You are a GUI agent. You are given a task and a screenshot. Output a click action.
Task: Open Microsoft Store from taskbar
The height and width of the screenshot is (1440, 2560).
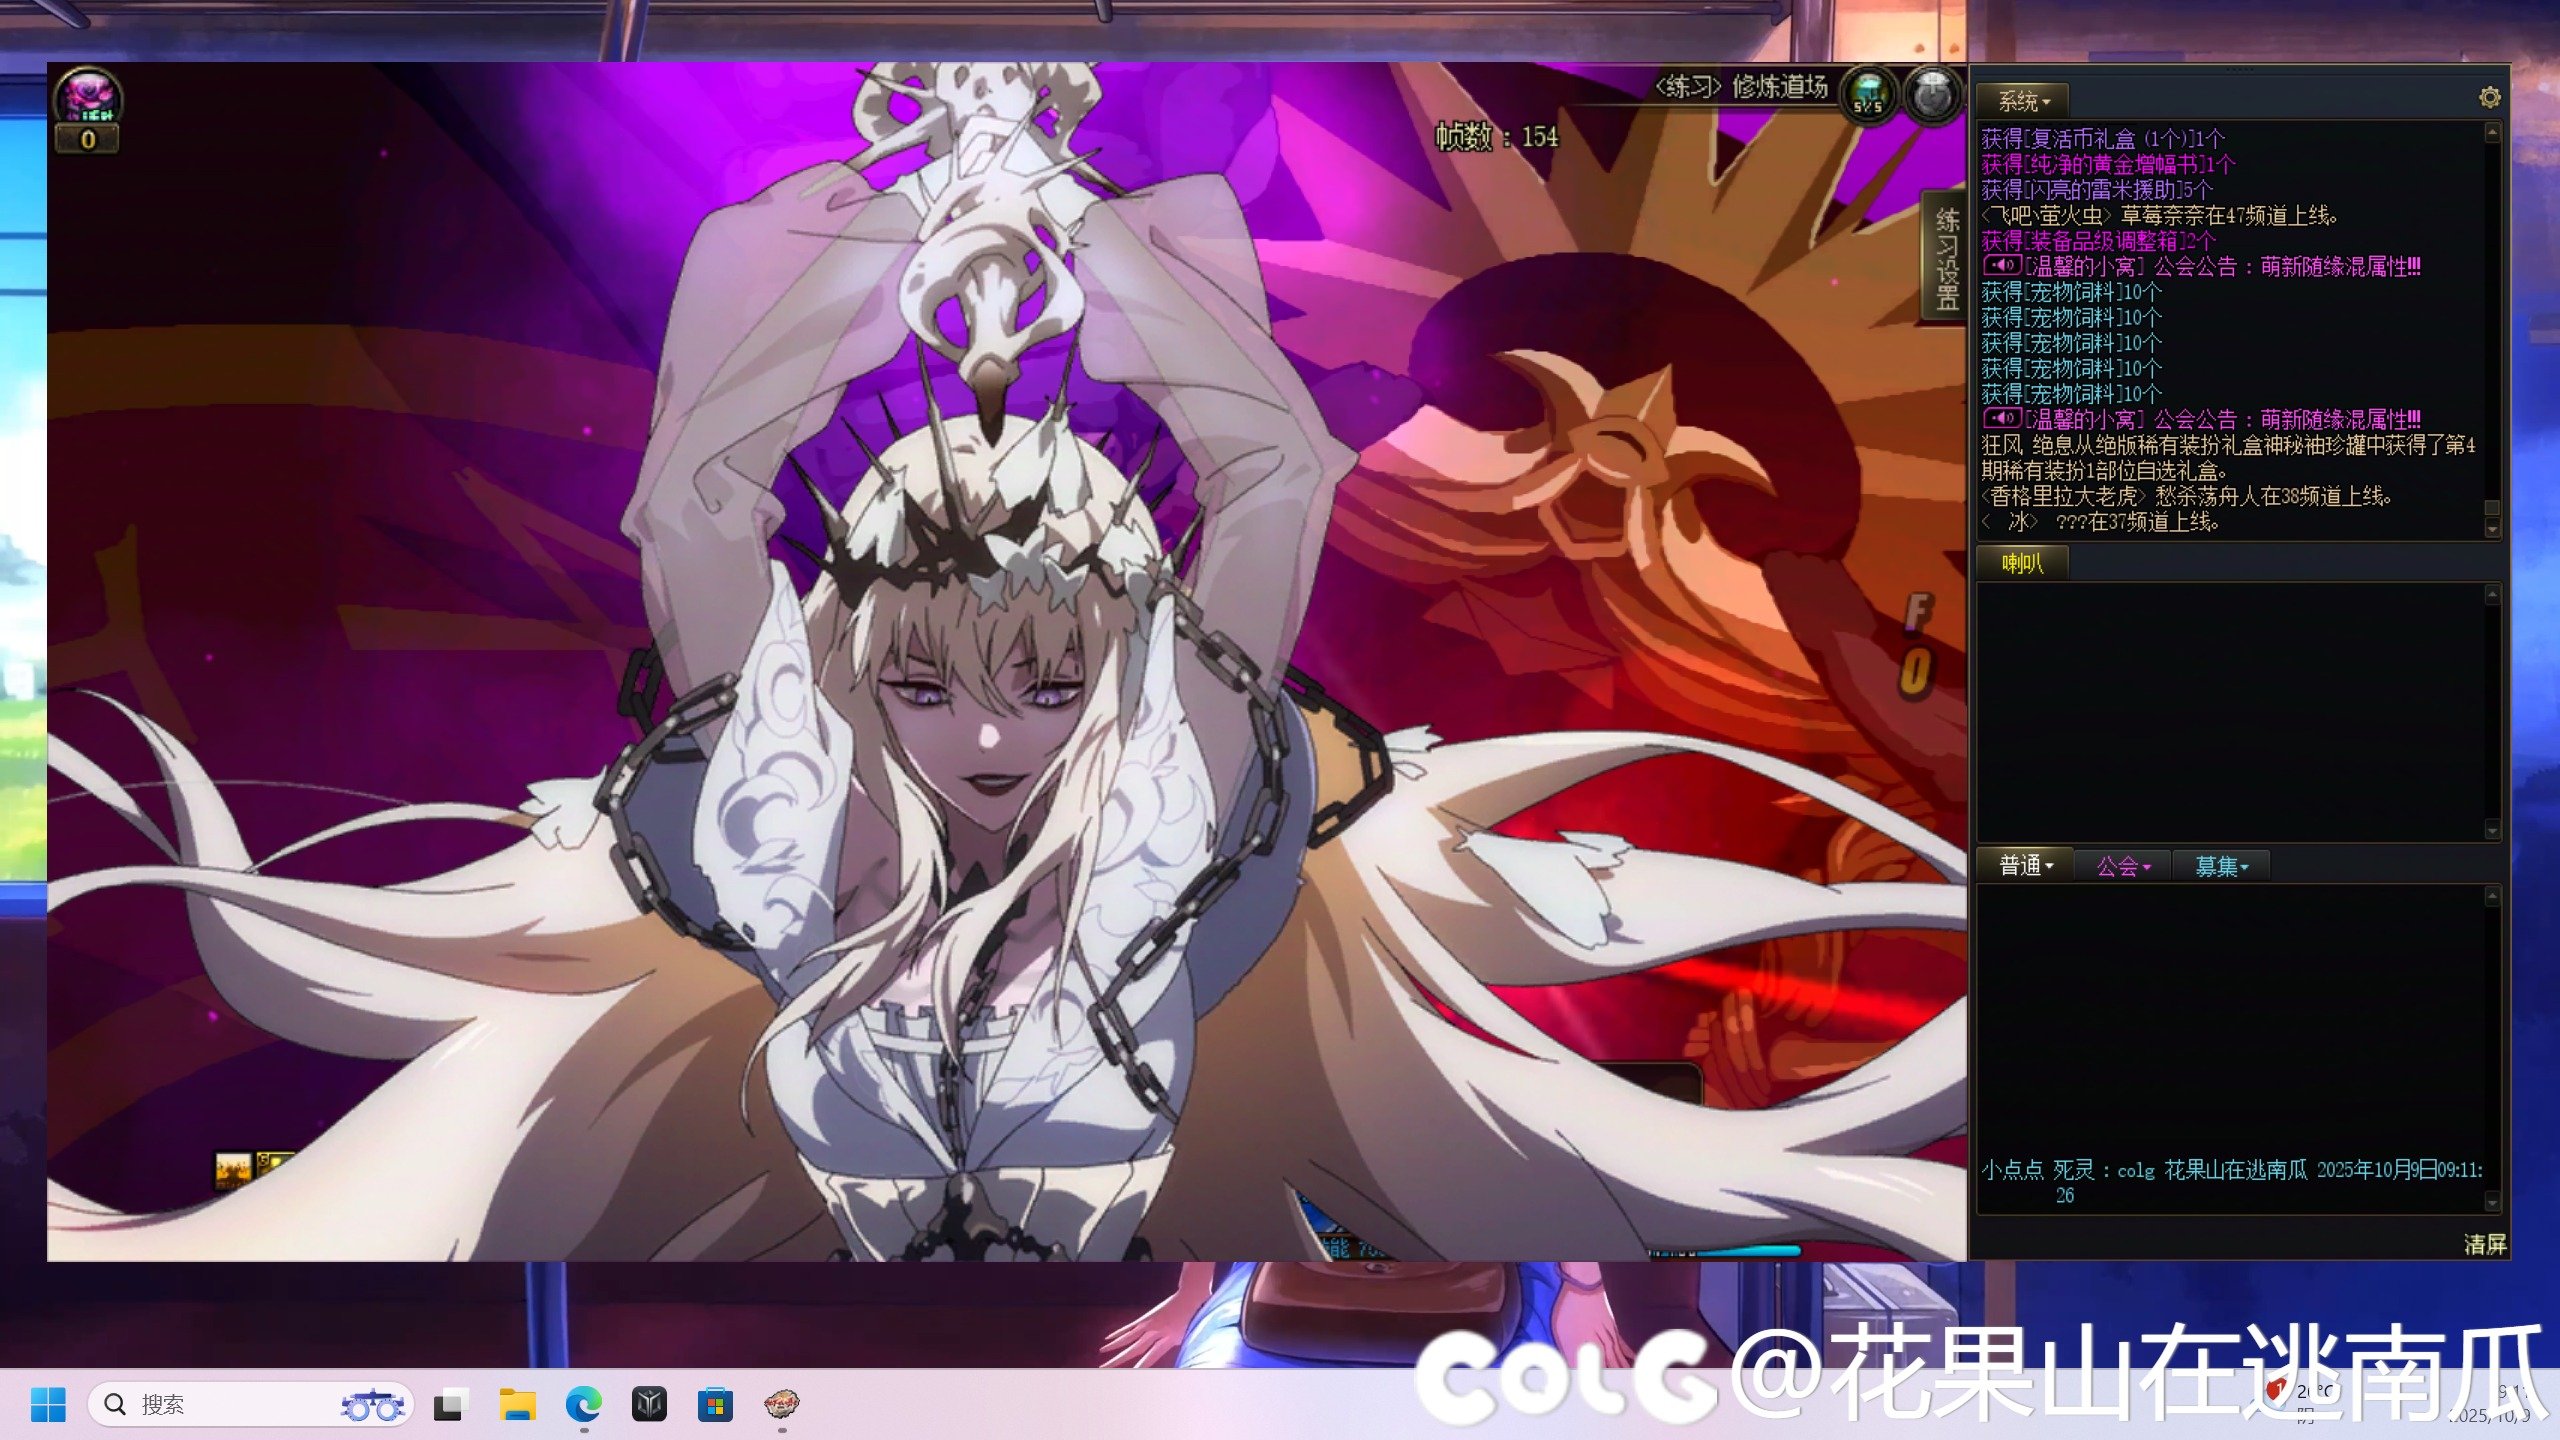point(715,1405)
